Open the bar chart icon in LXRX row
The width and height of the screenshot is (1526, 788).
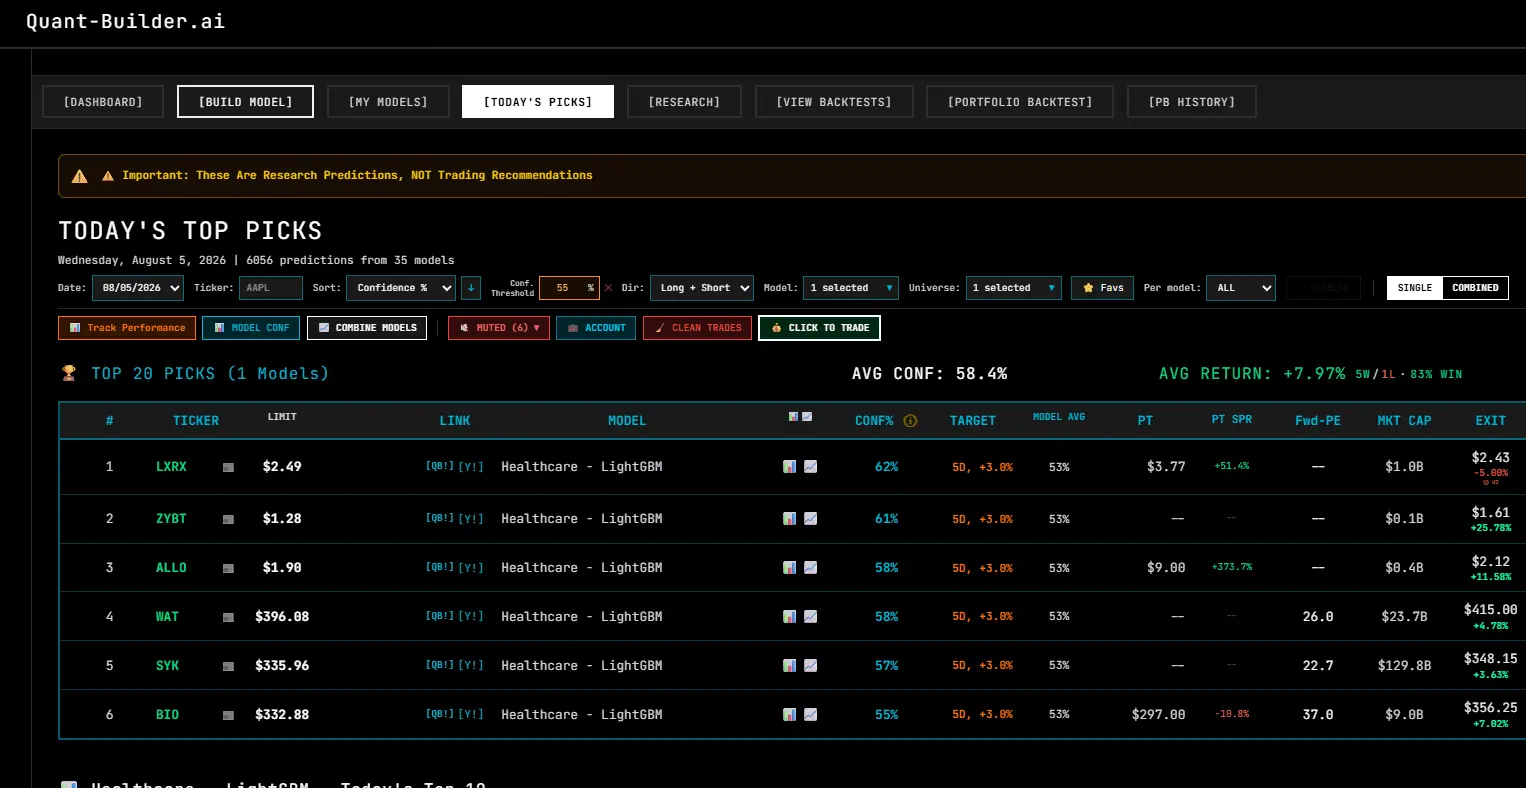[x=790, y=466]
